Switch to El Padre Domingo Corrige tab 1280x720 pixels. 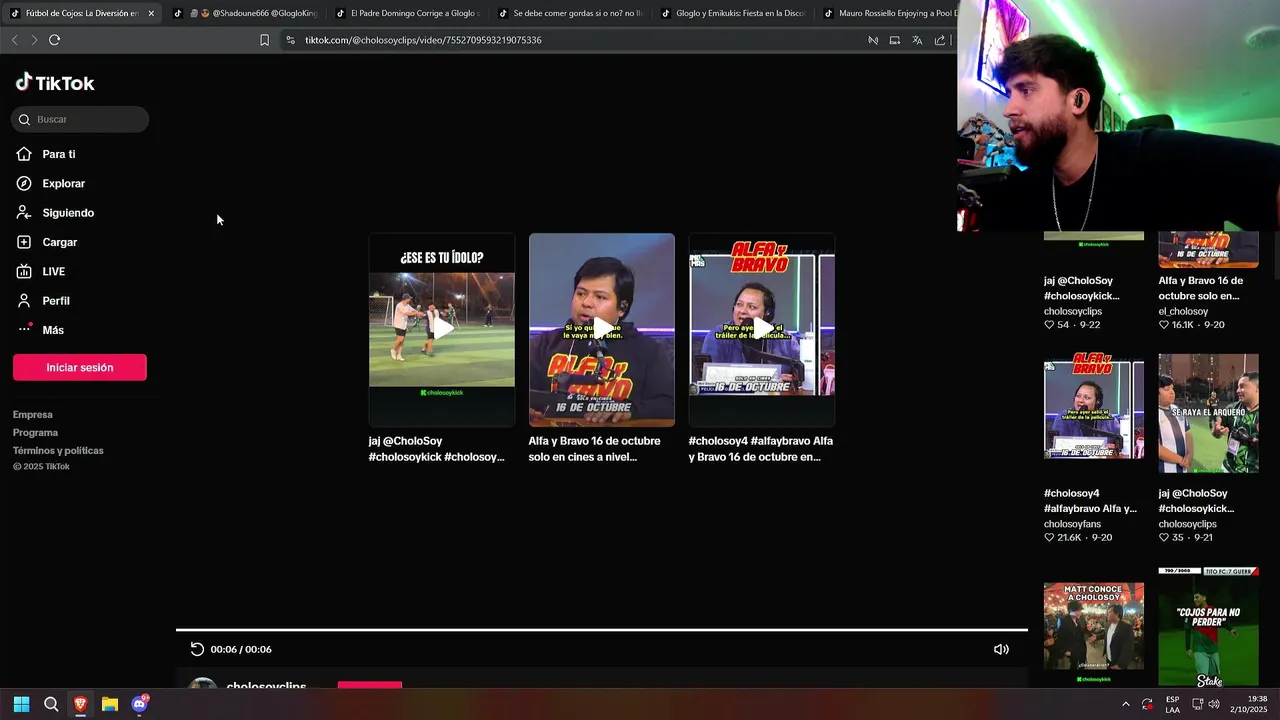[x=408, y=13]
